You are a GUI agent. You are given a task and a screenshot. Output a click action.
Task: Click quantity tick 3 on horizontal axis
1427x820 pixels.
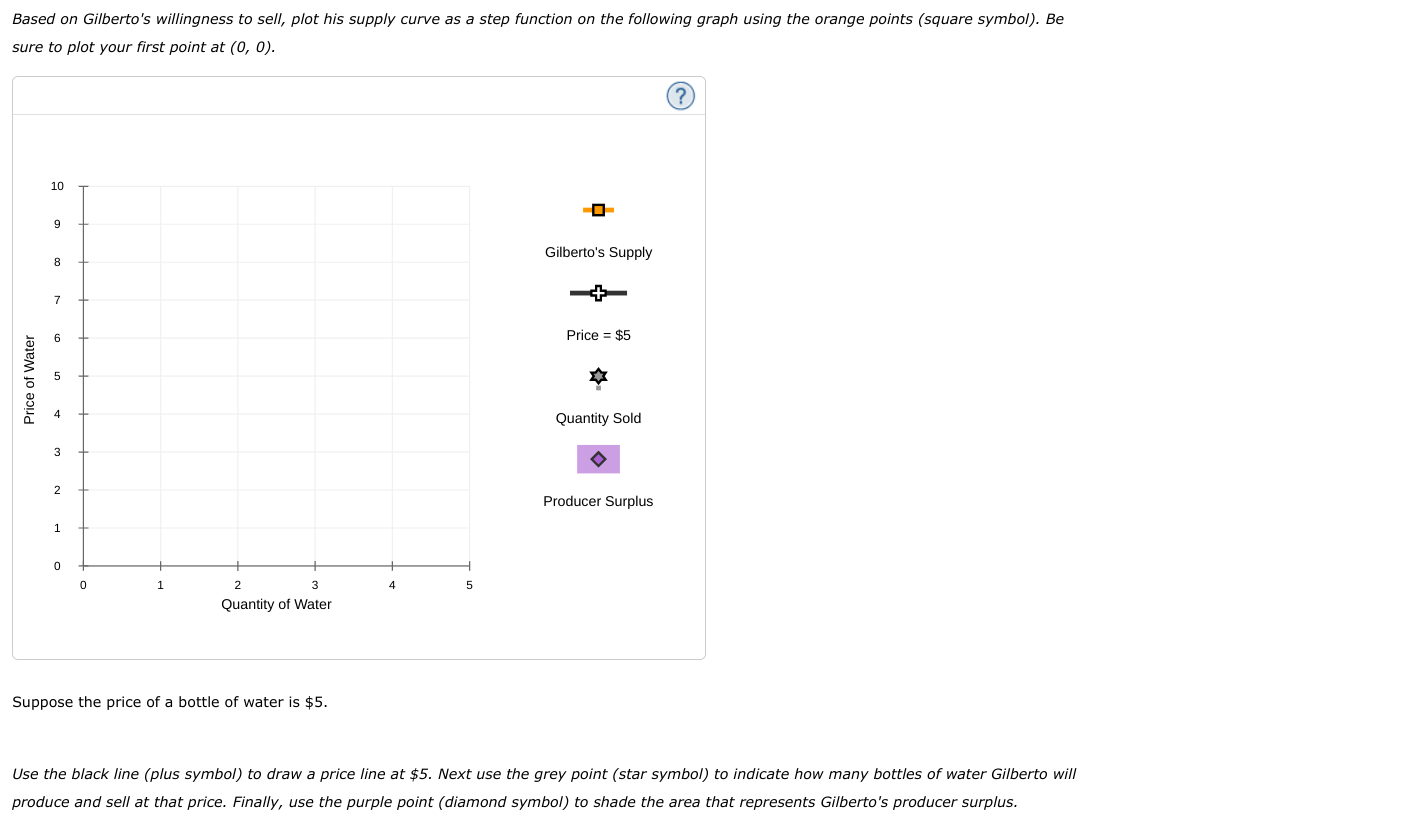click(314, 585)
